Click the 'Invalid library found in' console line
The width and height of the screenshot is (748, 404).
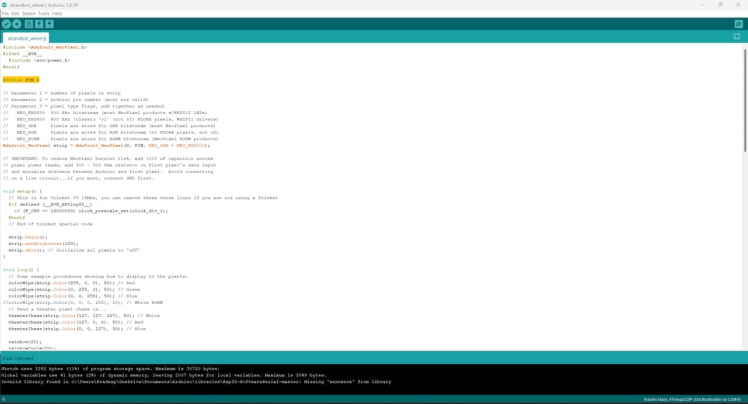(196, 382)
